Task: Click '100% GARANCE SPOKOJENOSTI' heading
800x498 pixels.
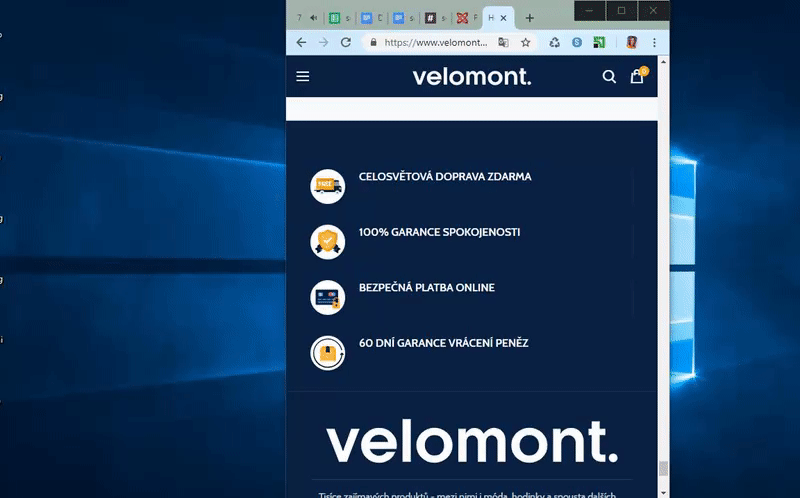Action: click(439, 232)
